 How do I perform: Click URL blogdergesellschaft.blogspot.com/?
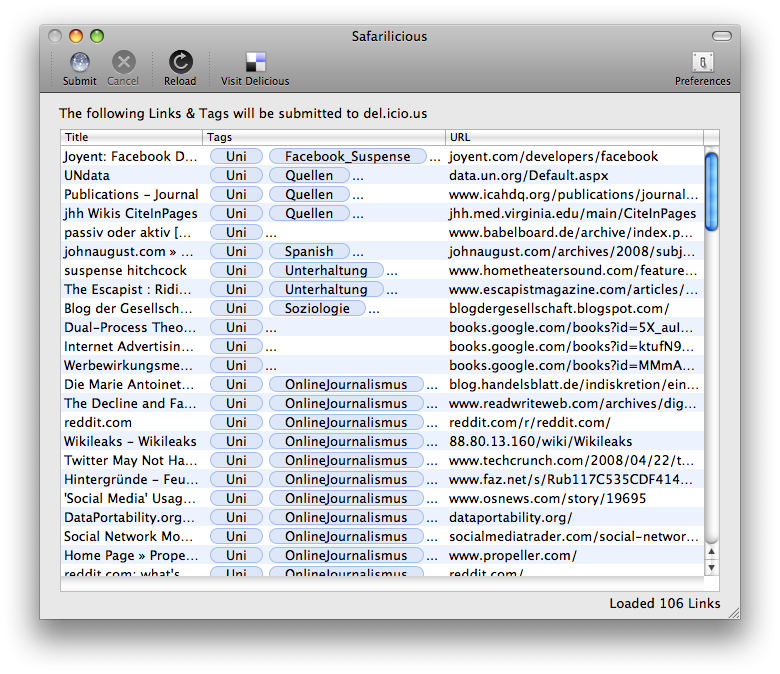(x=559, y=308)
